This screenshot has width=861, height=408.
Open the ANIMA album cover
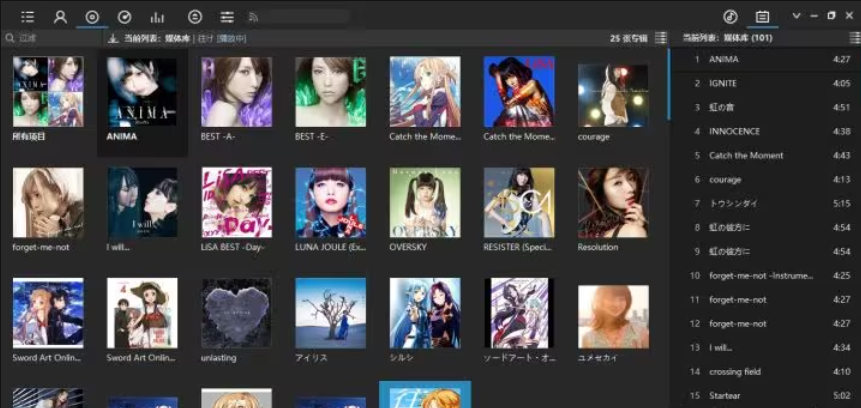[142, 92]
